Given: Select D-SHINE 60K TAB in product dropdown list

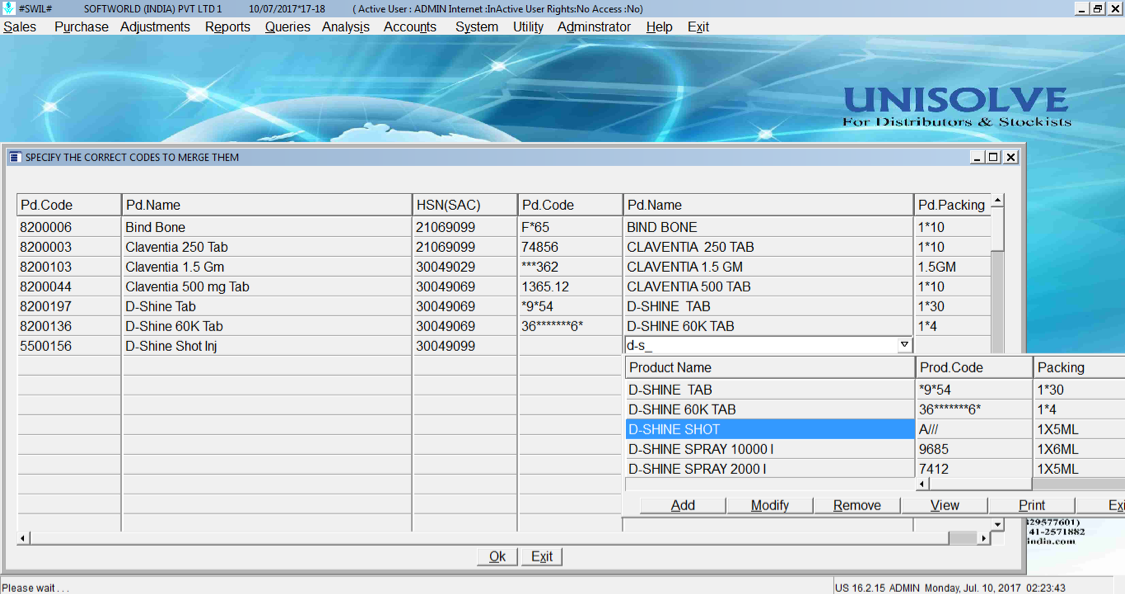Looking at the screenshot, I should point(770,409).
